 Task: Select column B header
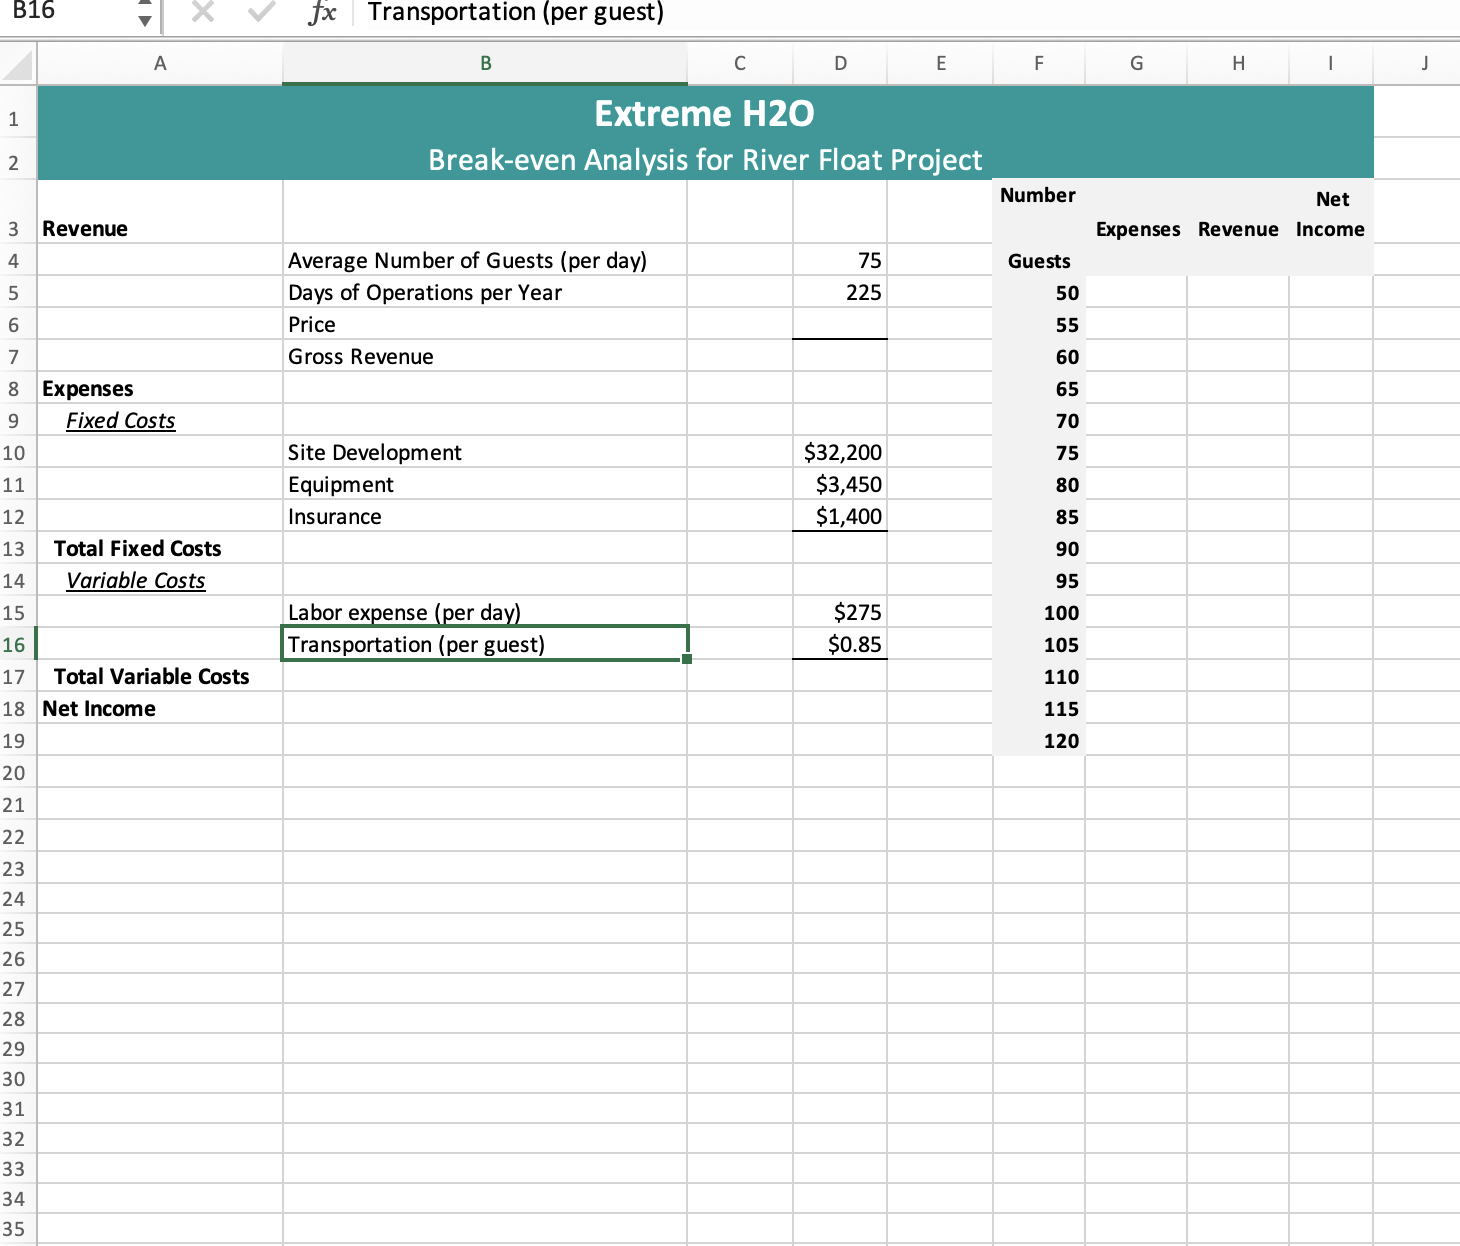click(x=484, y=62)
